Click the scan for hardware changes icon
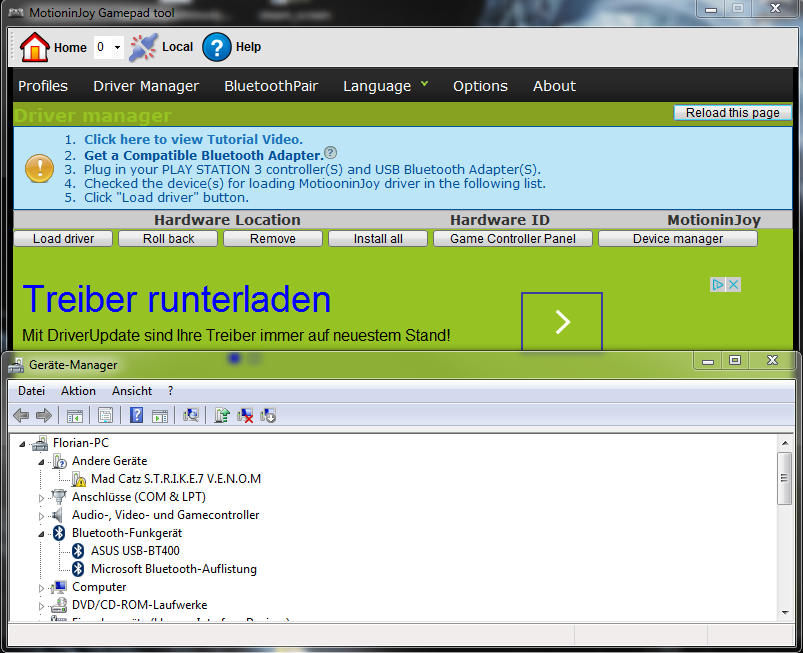803x653 pixels. point(191,415)
